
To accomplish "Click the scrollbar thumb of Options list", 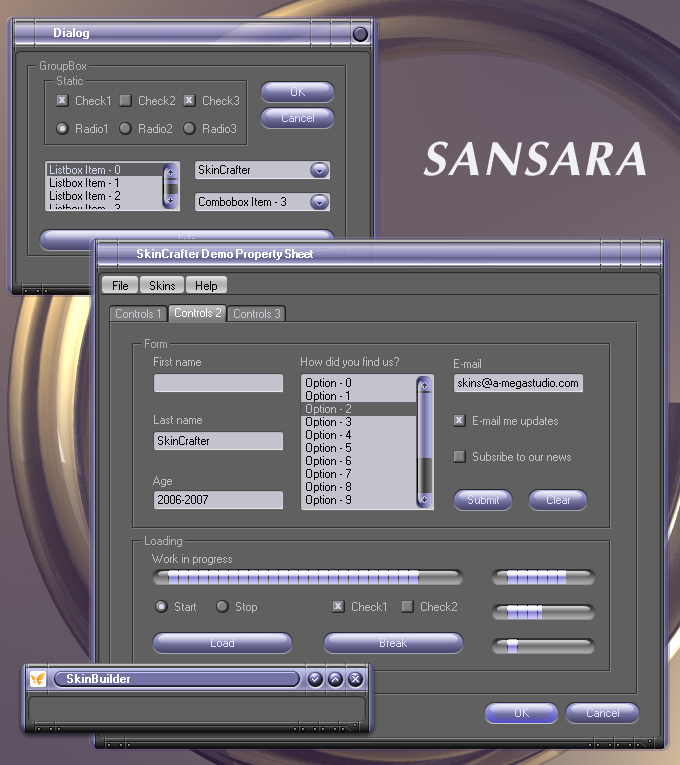I will point(424,425).
